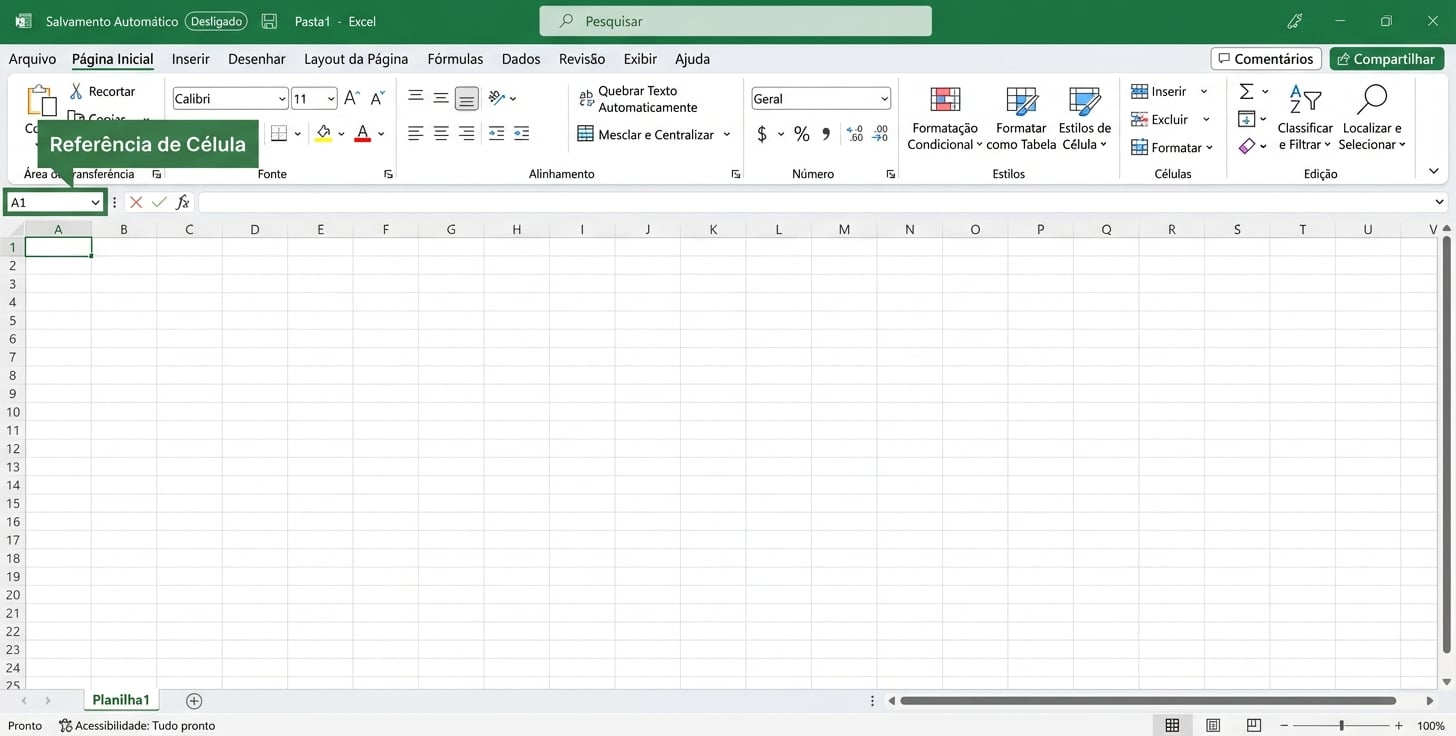Increase decimal places

click(x=855, y=133)
